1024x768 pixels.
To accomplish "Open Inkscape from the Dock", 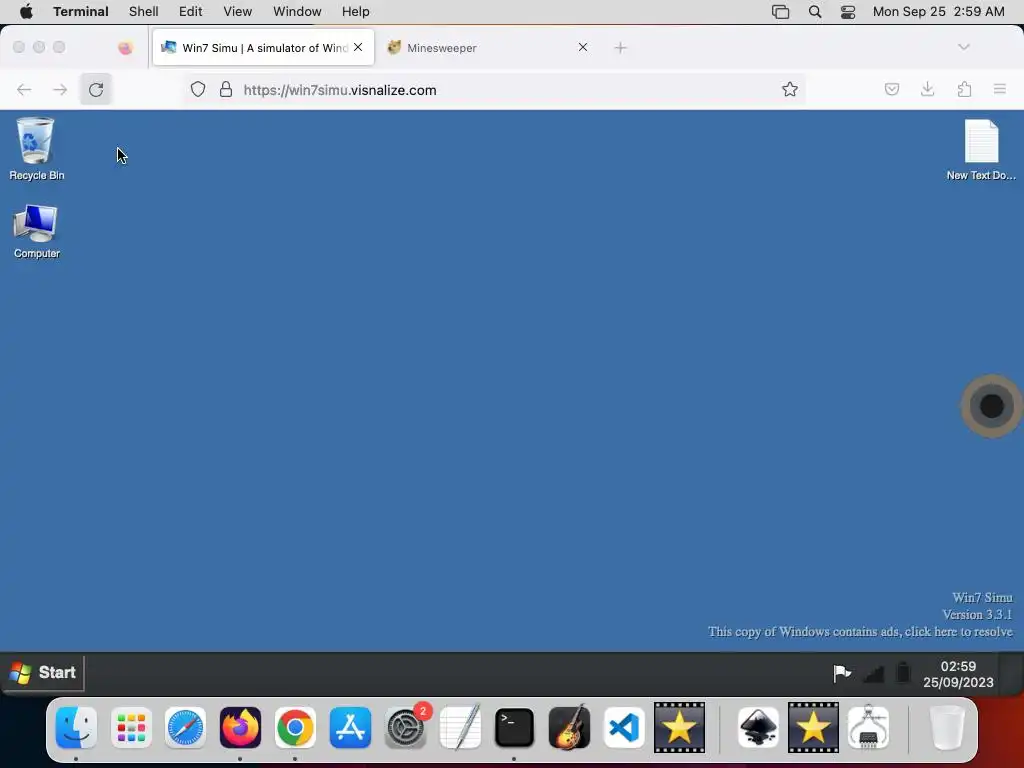I will coord(758,727).
